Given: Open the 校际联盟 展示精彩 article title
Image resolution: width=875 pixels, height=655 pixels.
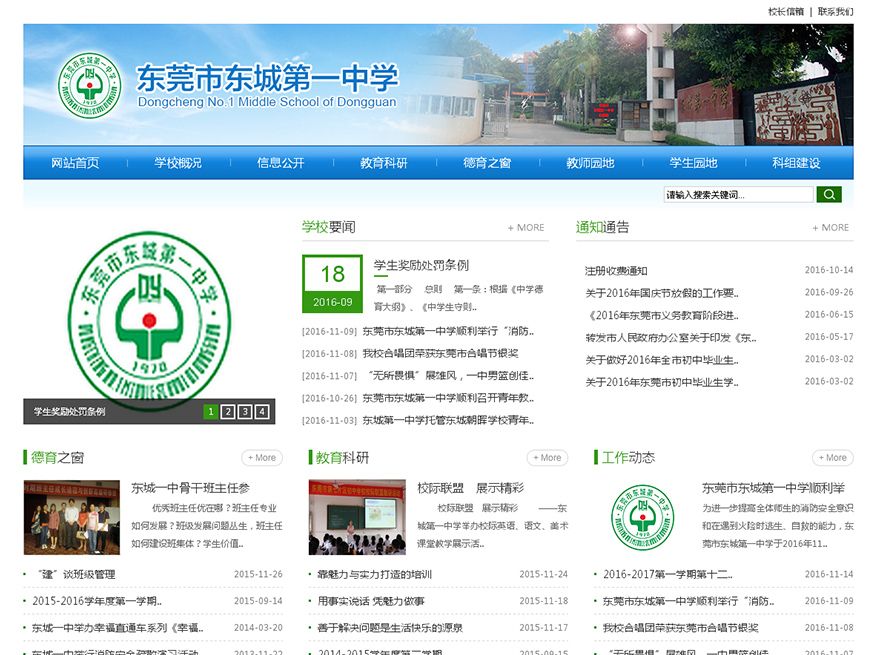Looking at the screenshot, I should (x=471, y=488).
